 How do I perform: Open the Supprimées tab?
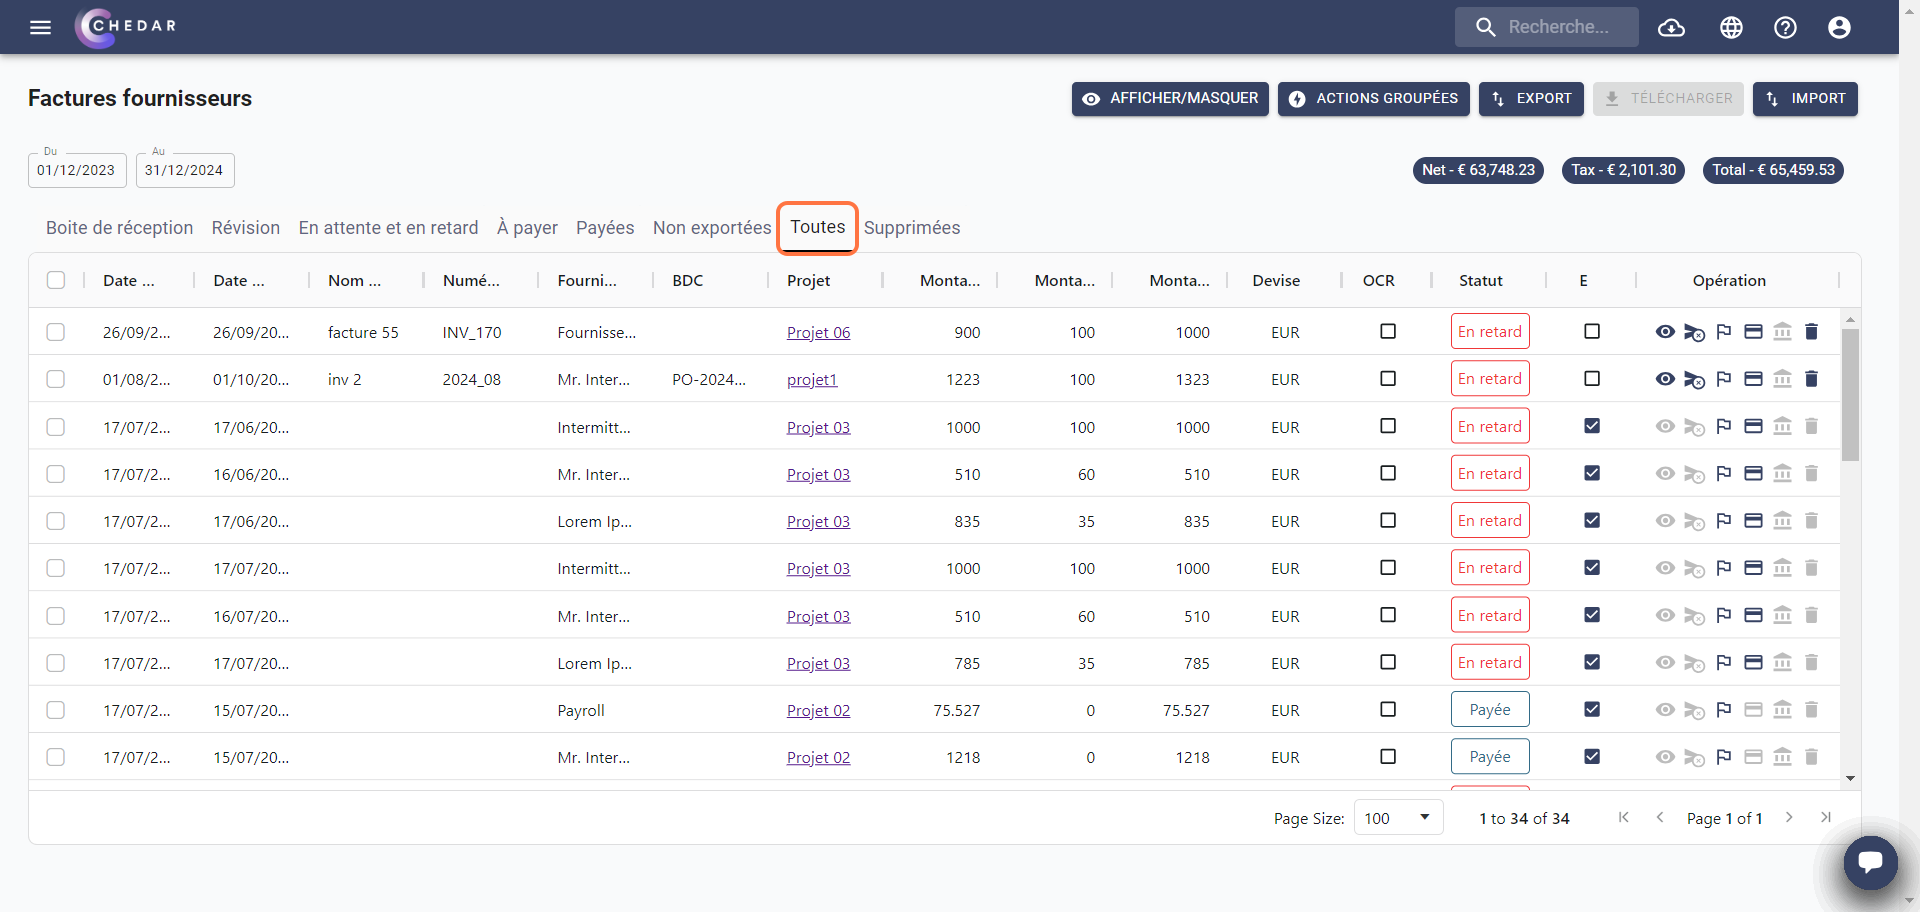[912, 228]
